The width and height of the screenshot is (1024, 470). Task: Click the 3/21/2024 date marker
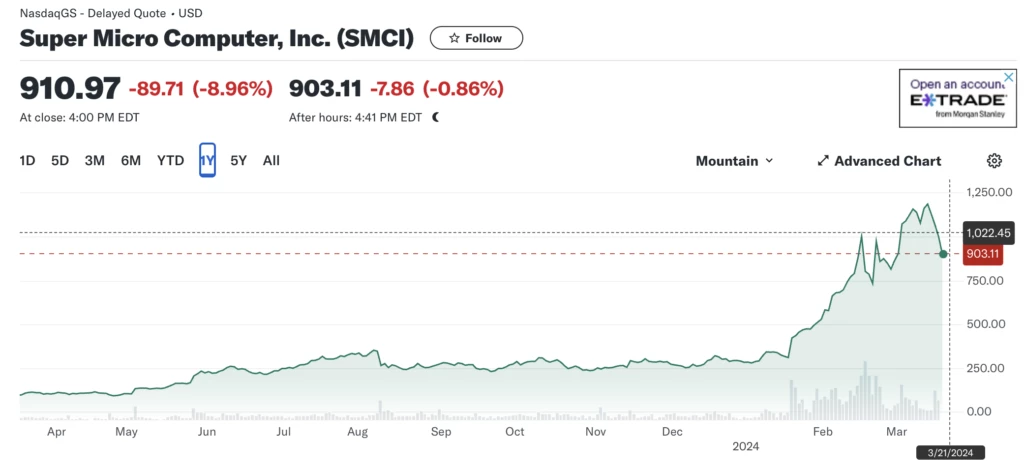[952, 452]
